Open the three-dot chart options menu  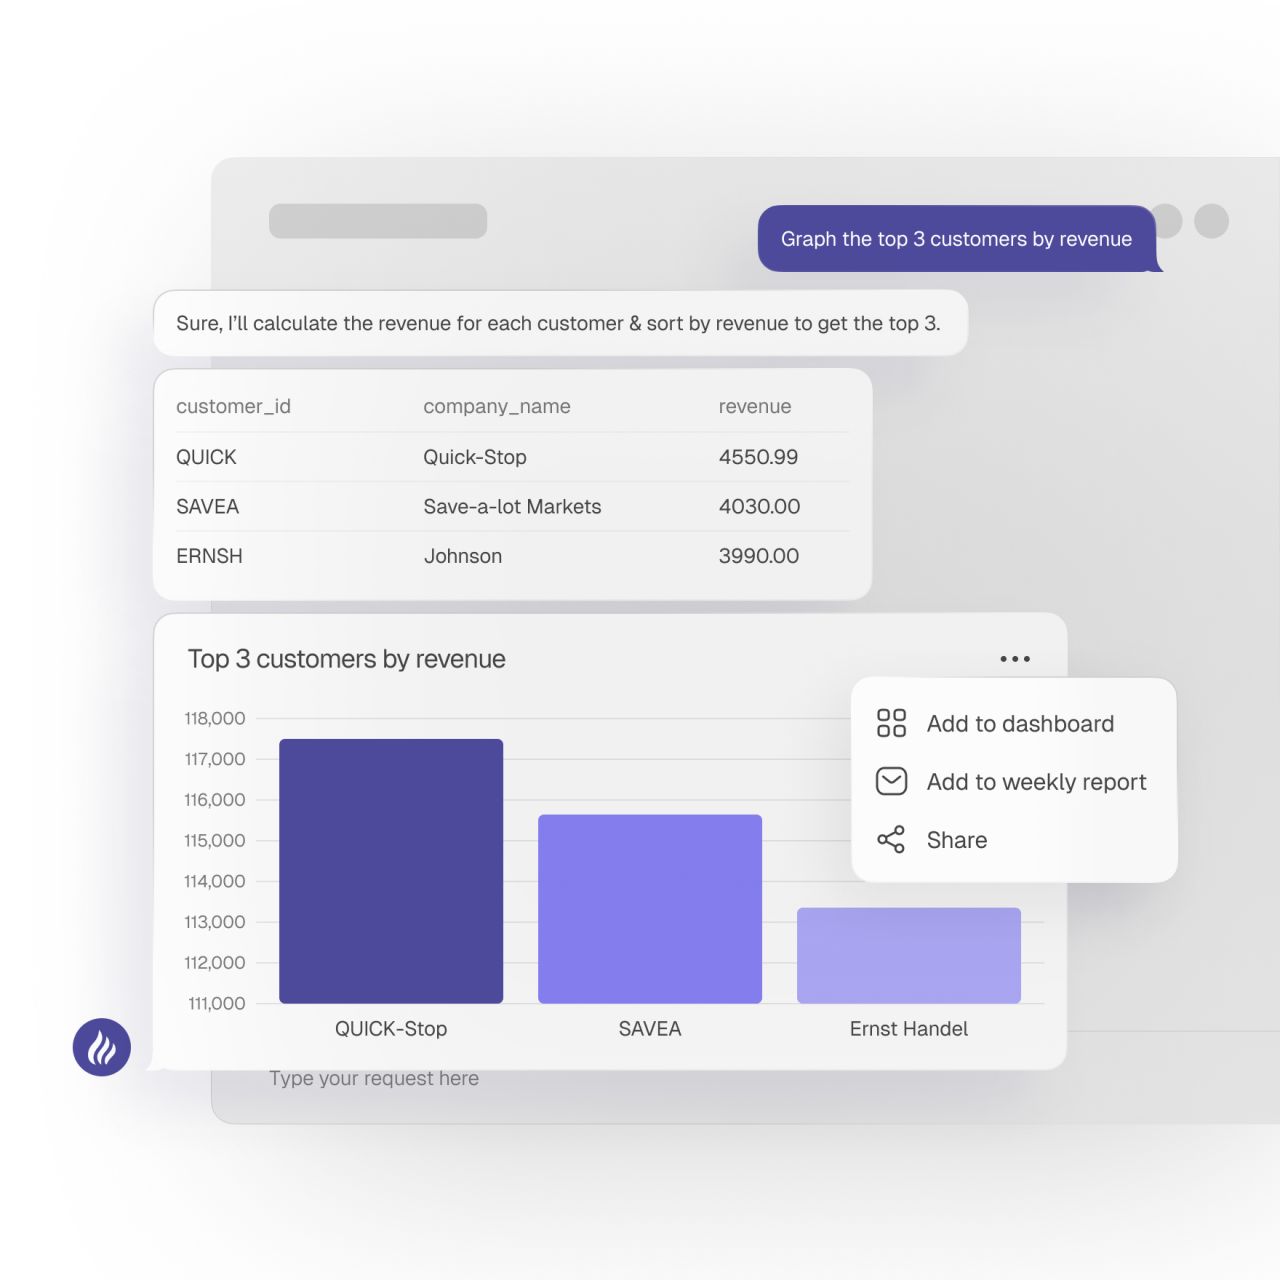[x=1015, y=659]
